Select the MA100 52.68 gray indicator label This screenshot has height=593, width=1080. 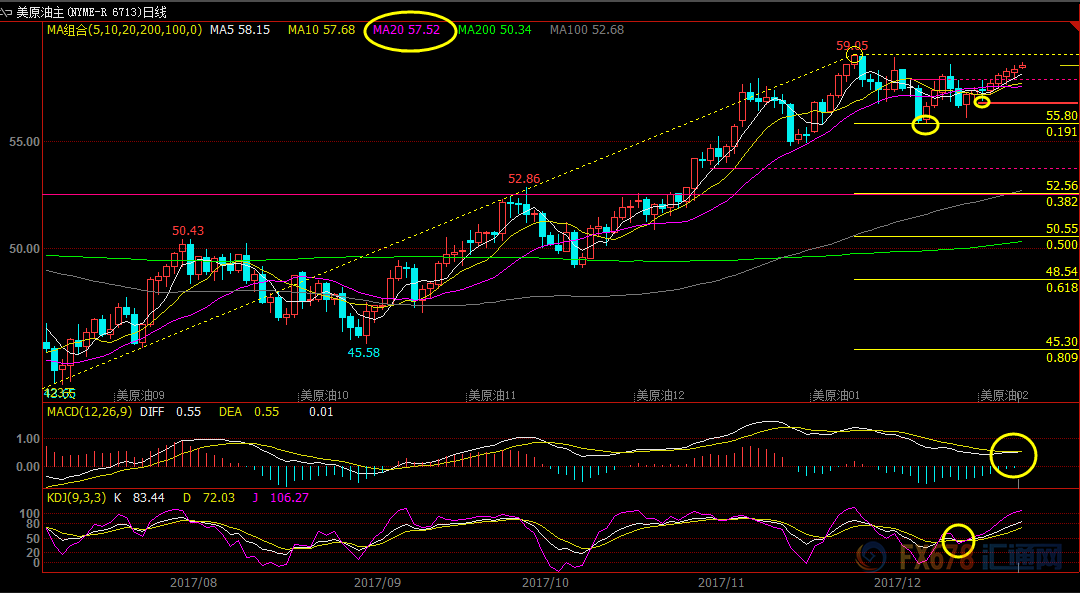587,30
